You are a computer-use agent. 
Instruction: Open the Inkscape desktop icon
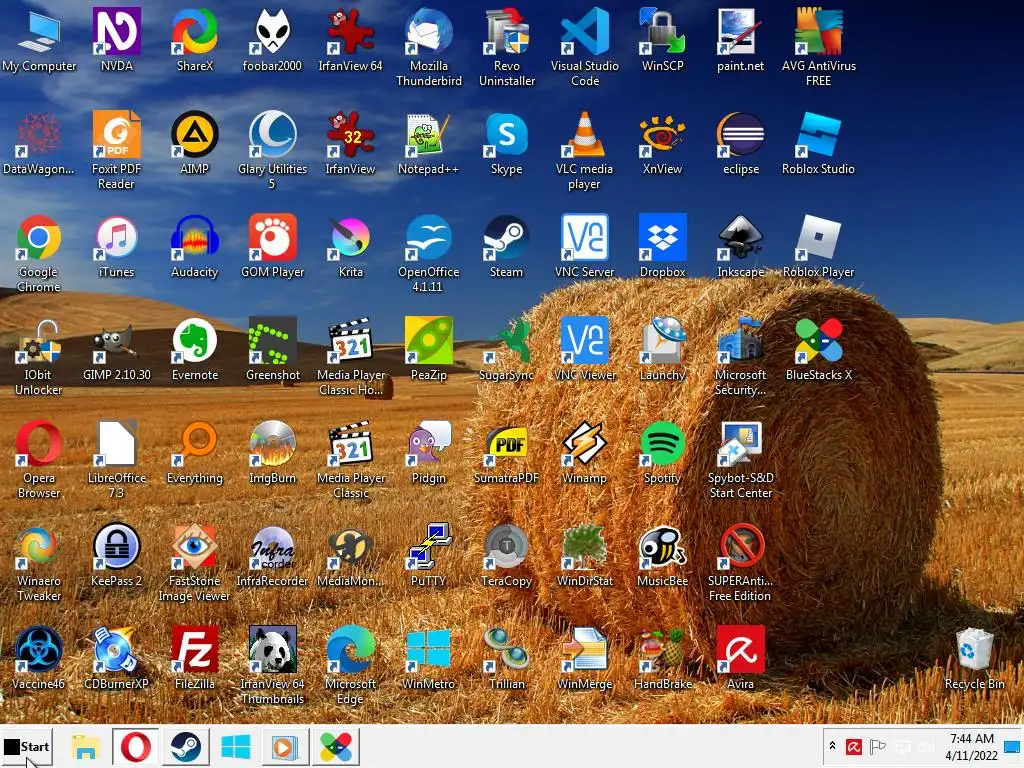tap(741, 246)
